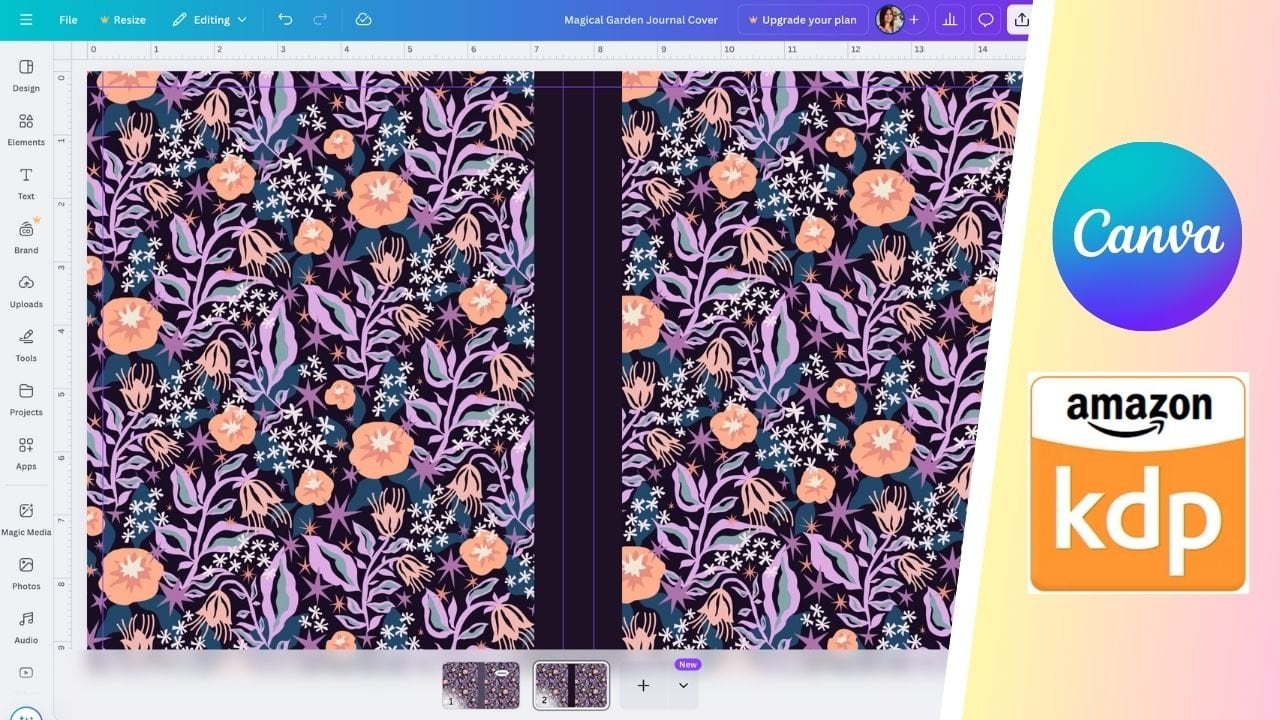The image size is (1280, 720).
Task: Expand the Editing mode dropdown
Action: 209,20
